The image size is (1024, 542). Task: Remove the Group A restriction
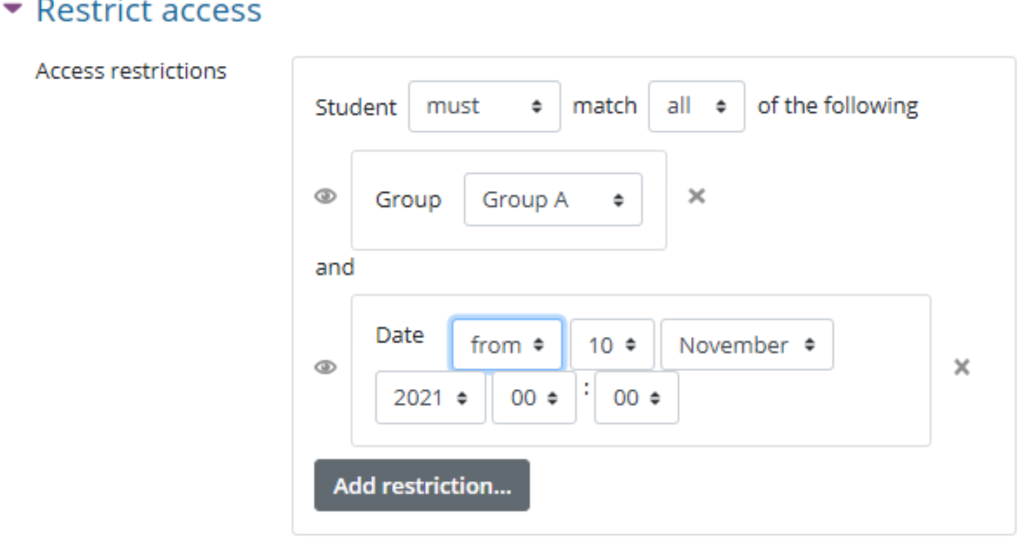pyautogui.click(x=697, y=196)
